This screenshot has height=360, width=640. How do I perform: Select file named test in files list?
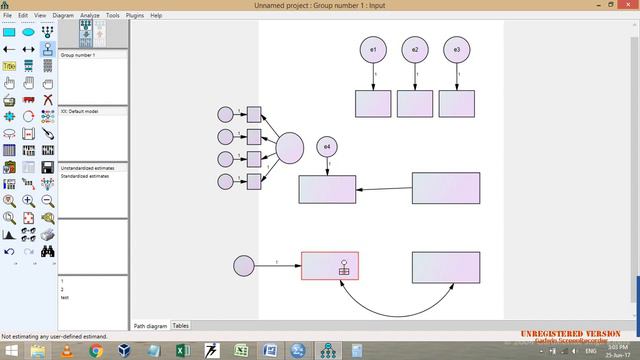(x=64, y=298)
